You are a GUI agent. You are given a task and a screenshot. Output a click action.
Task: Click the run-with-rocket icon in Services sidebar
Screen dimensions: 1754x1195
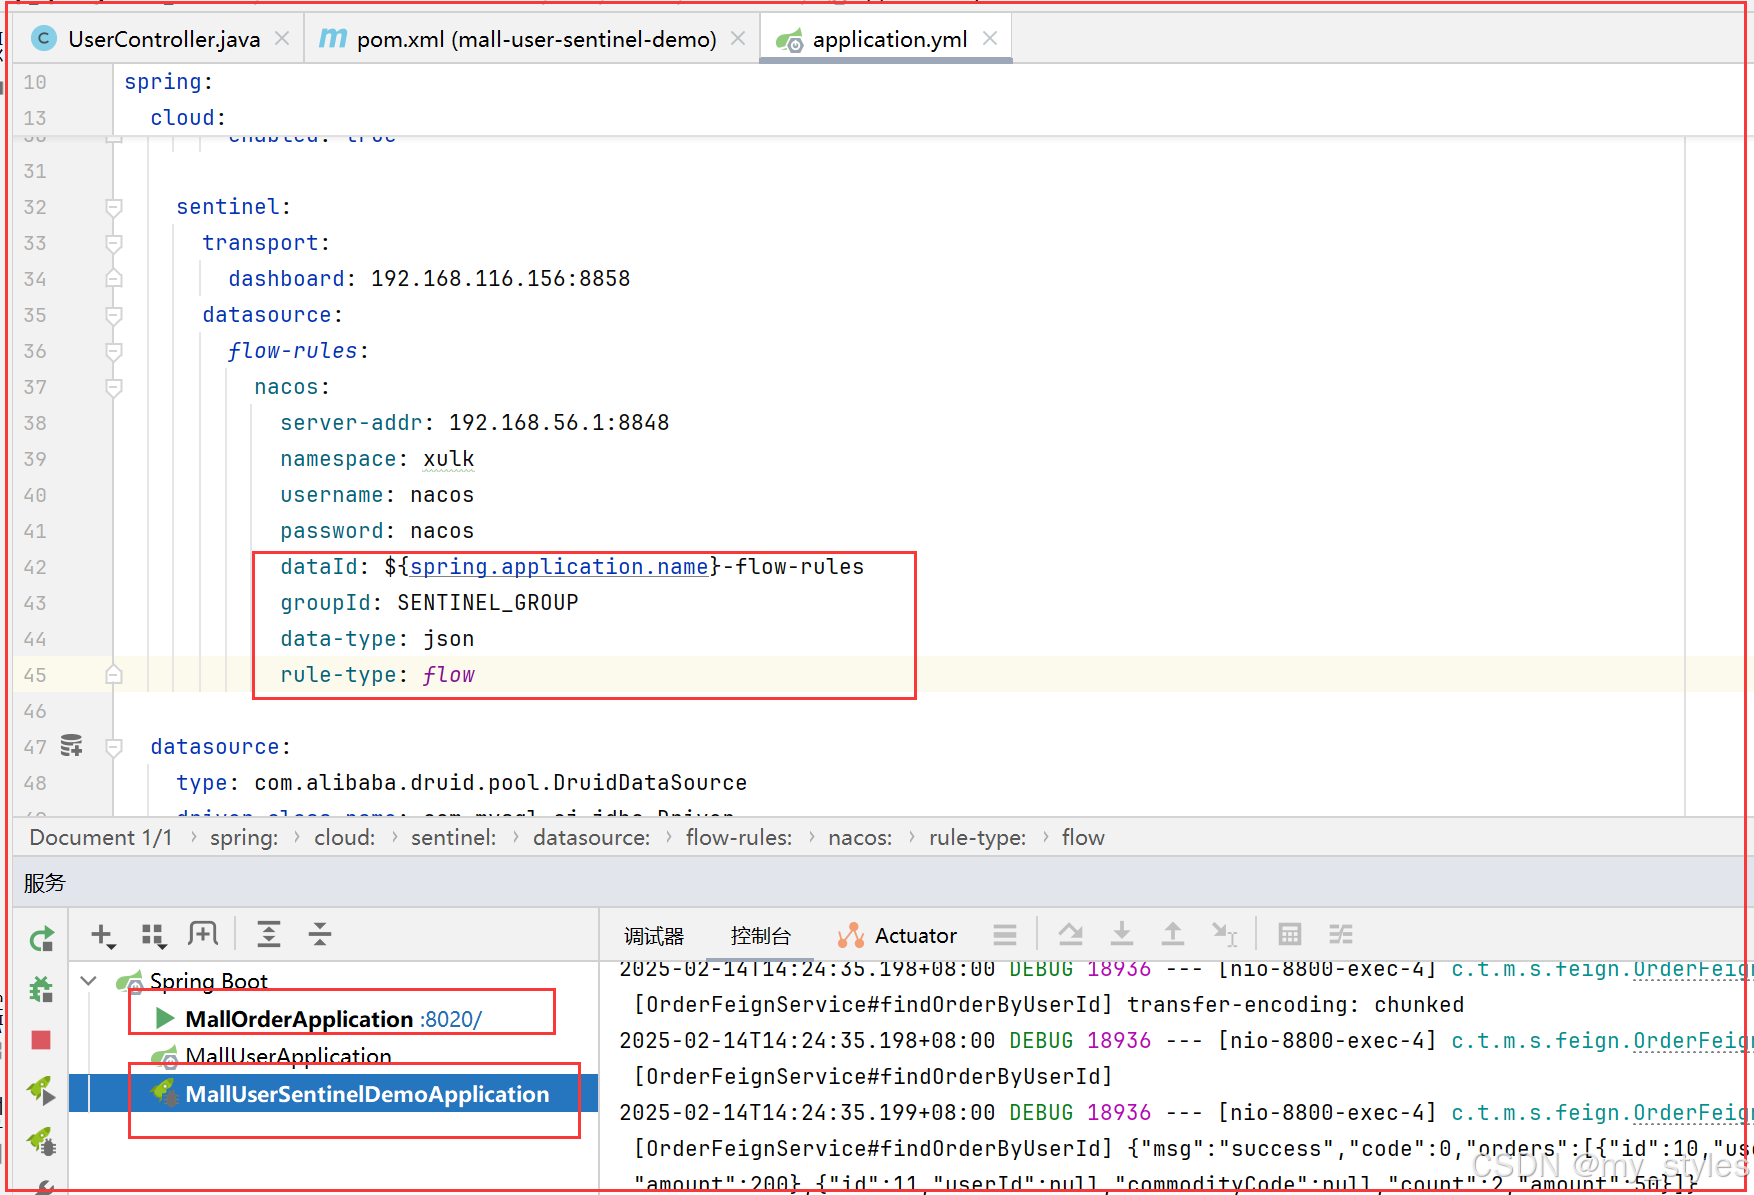tap(41, 1090)
